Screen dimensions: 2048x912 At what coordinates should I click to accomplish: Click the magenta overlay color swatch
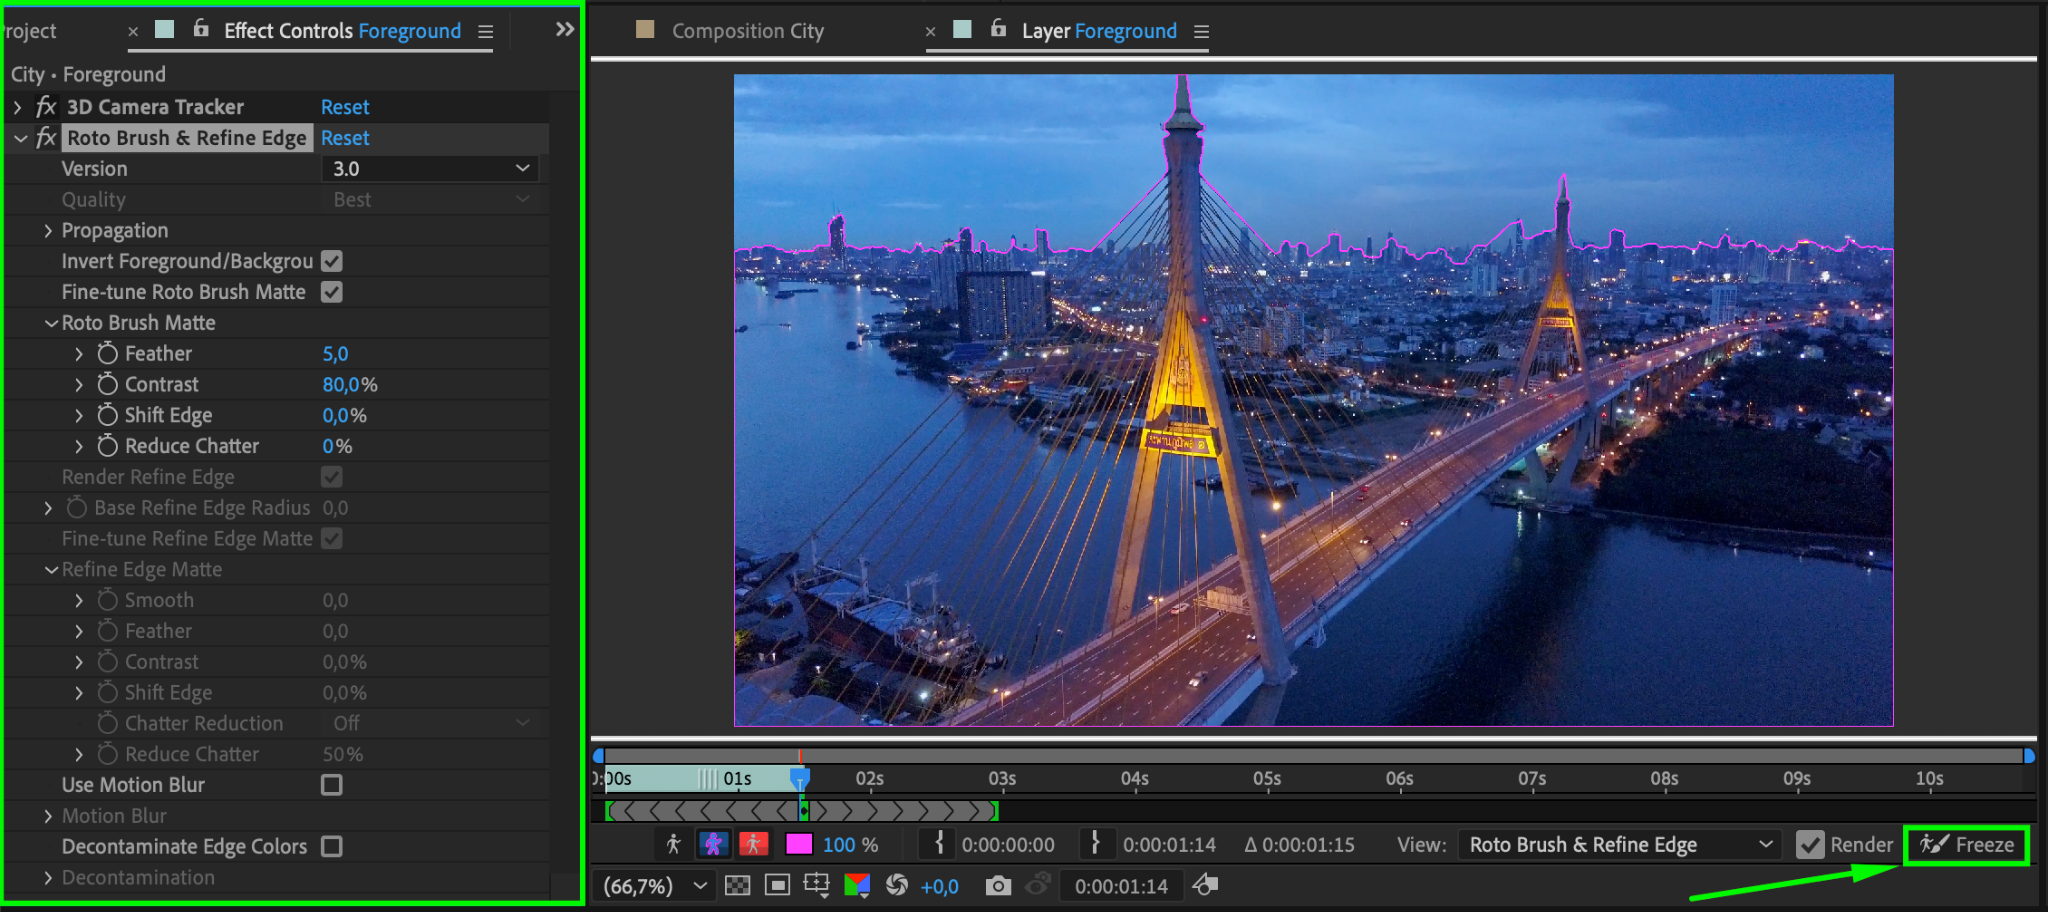[x=799, y=845]
